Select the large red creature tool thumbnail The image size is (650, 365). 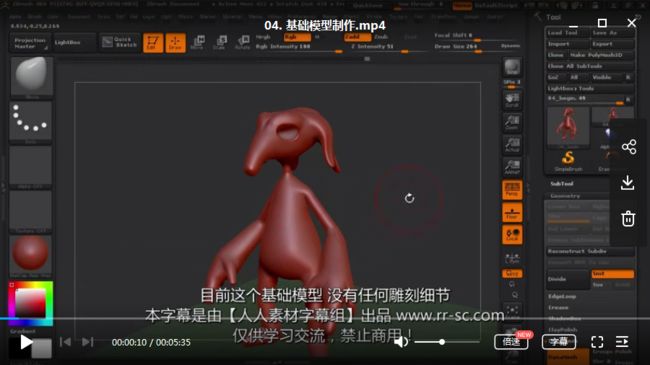pos(568,126)
